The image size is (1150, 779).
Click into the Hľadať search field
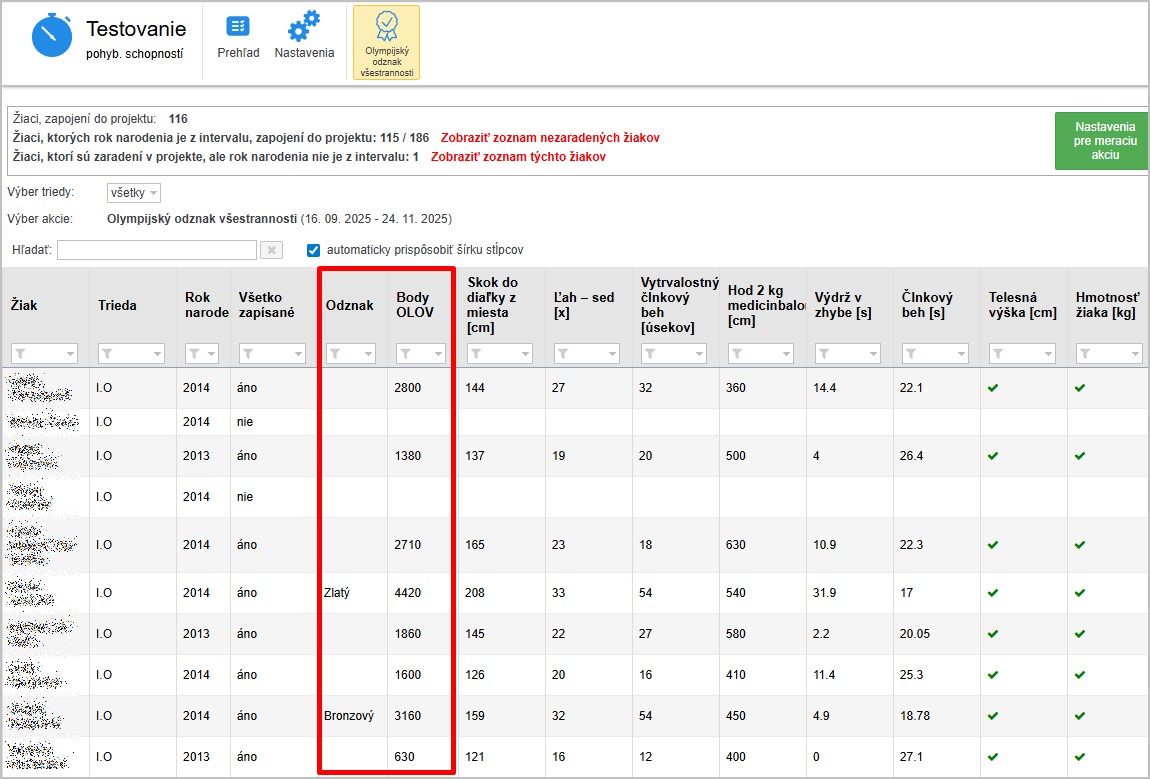coord(157,250)
